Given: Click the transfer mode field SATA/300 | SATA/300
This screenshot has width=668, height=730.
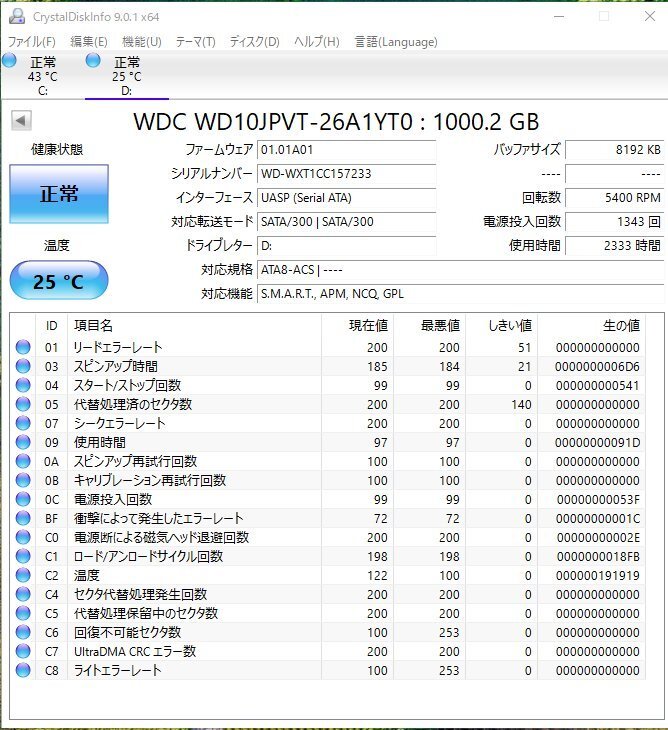Looking at the screenshot, I should click(x=346, y=222).
